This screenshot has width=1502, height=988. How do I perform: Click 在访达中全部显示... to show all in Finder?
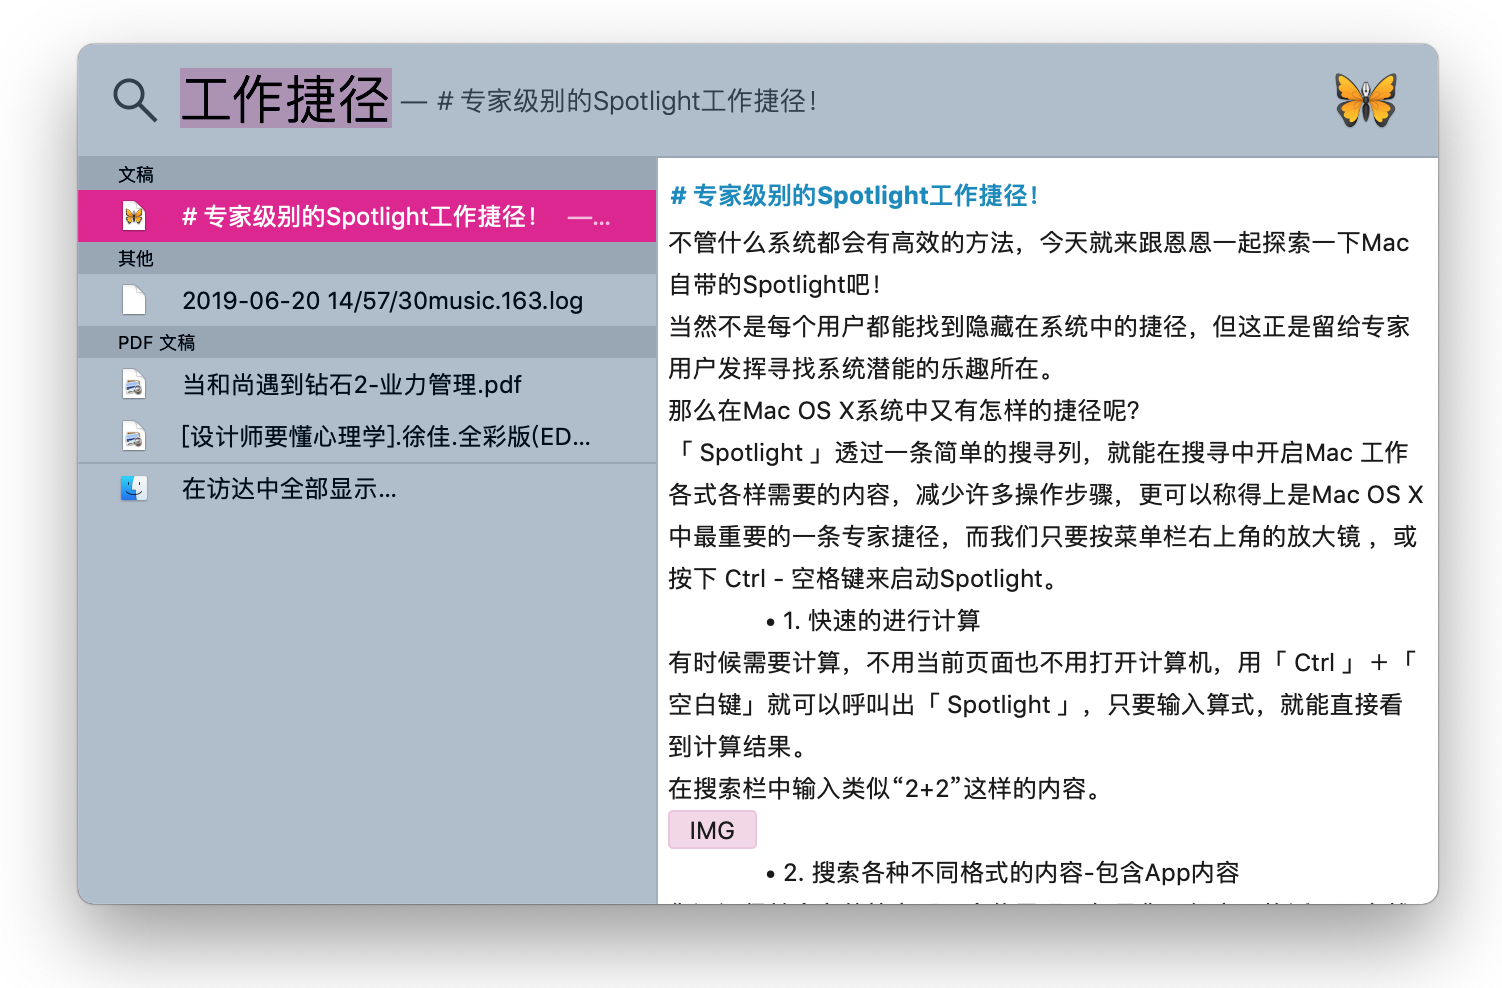pos(367,488)
